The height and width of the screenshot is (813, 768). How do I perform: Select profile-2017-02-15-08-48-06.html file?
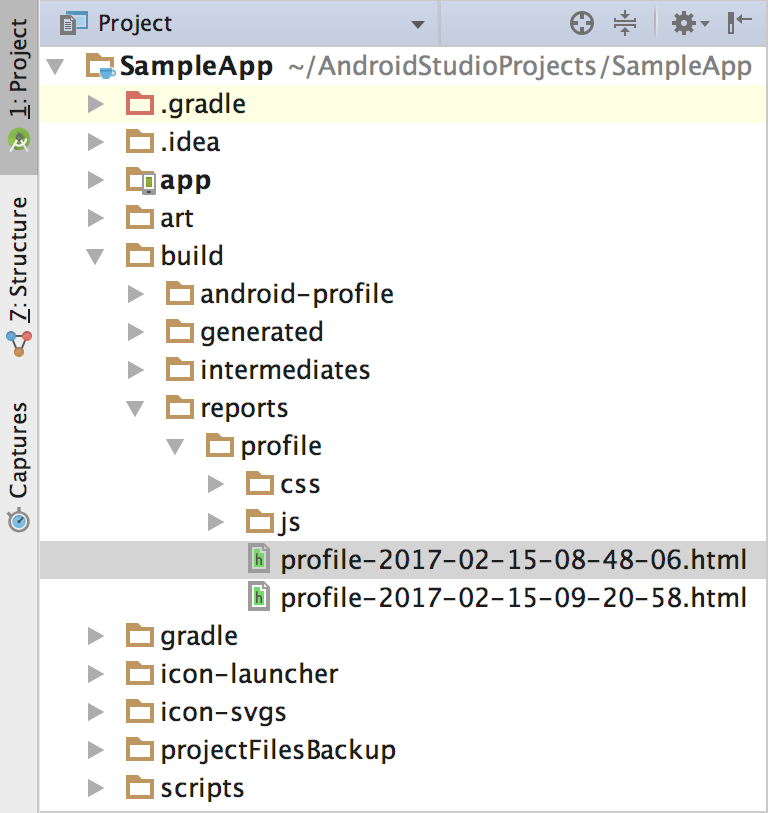[513, 560]
